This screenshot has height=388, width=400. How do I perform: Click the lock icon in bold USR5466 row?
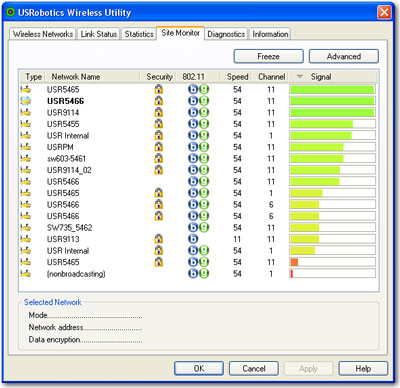(x=159, y=100)
